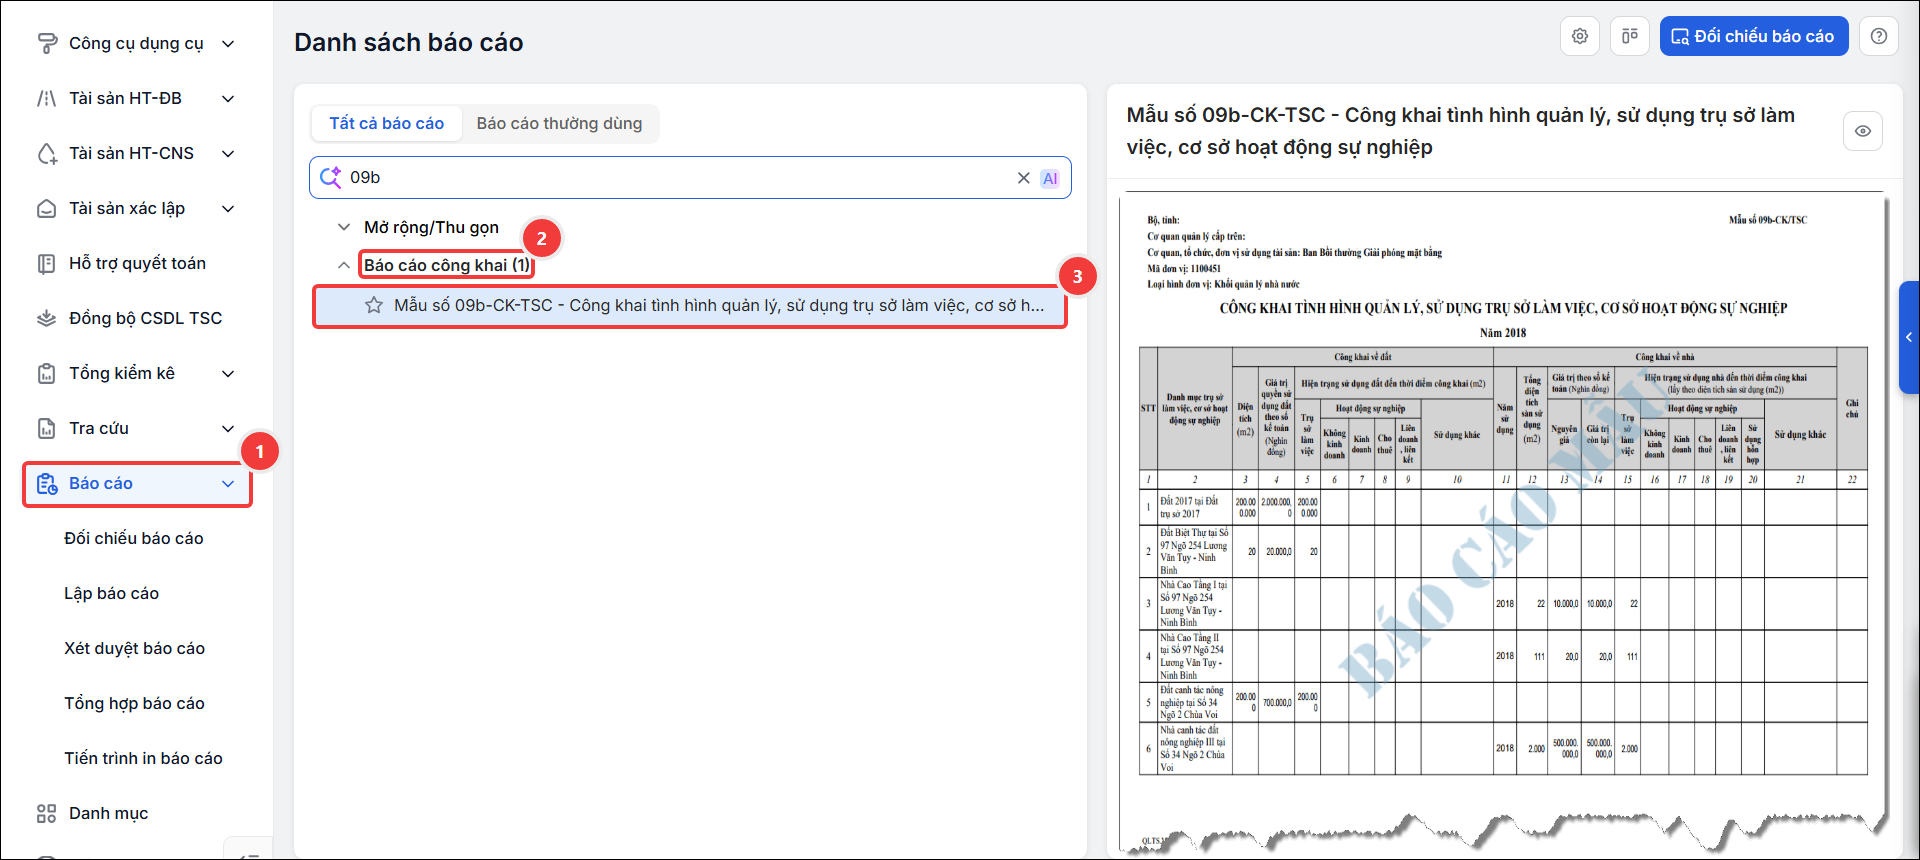Focus the report search field containing 09b

[x=690, y=178]
